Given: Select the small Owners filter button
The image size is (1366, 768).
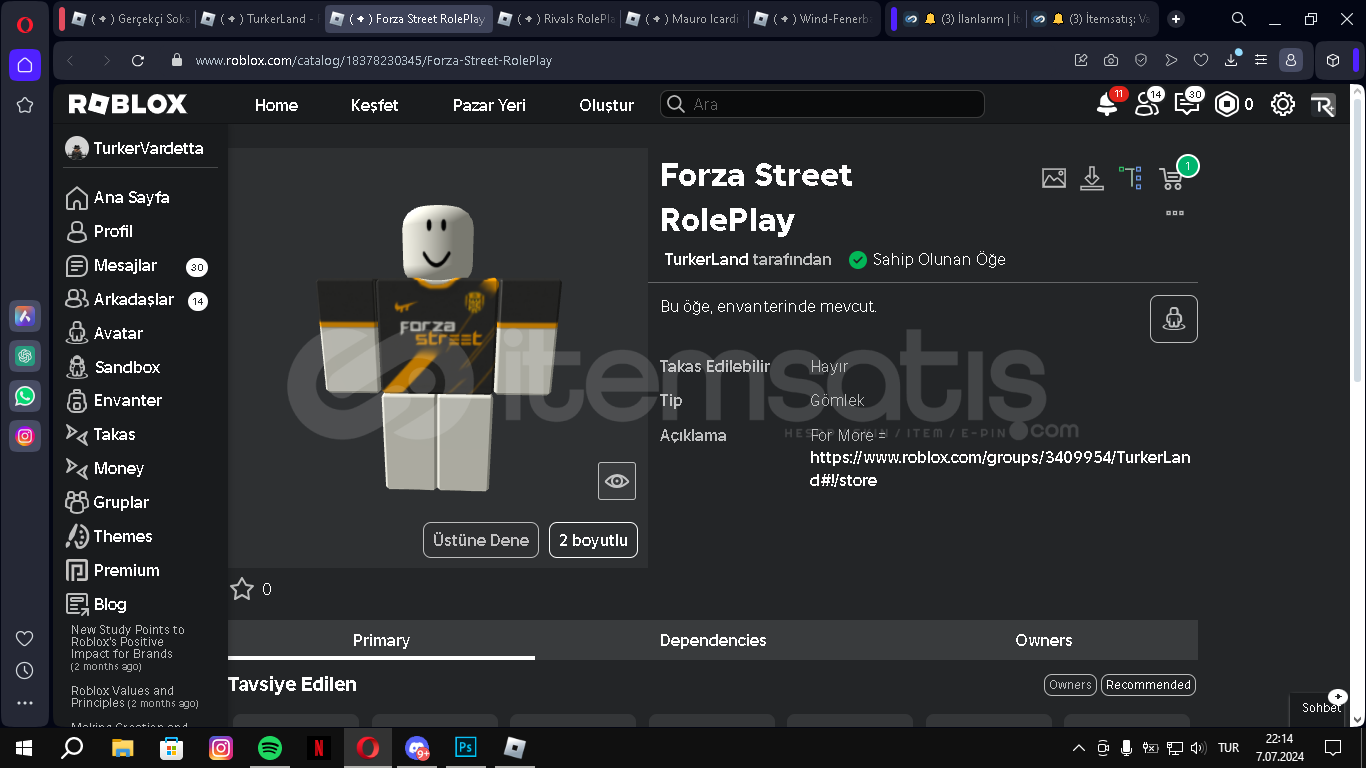Looking at the screenshot, I should pyautogui.click(x=1070, y=685).
